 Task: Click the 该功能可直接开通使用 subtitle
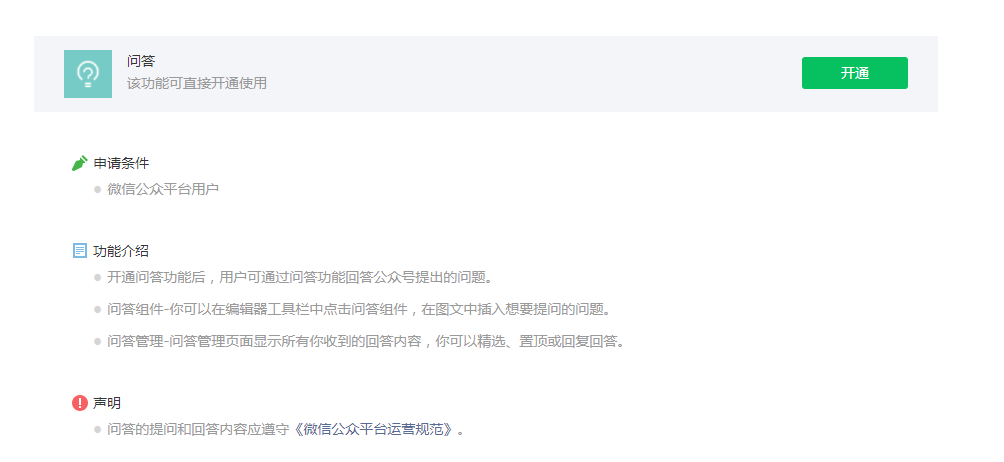197,83
